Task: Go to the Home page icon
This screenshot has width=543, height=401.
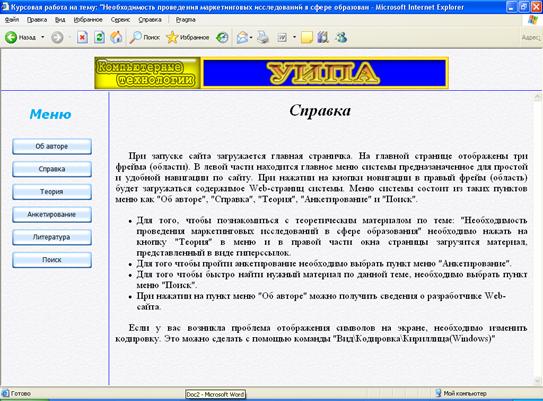Action: click(x=116, y=37)
